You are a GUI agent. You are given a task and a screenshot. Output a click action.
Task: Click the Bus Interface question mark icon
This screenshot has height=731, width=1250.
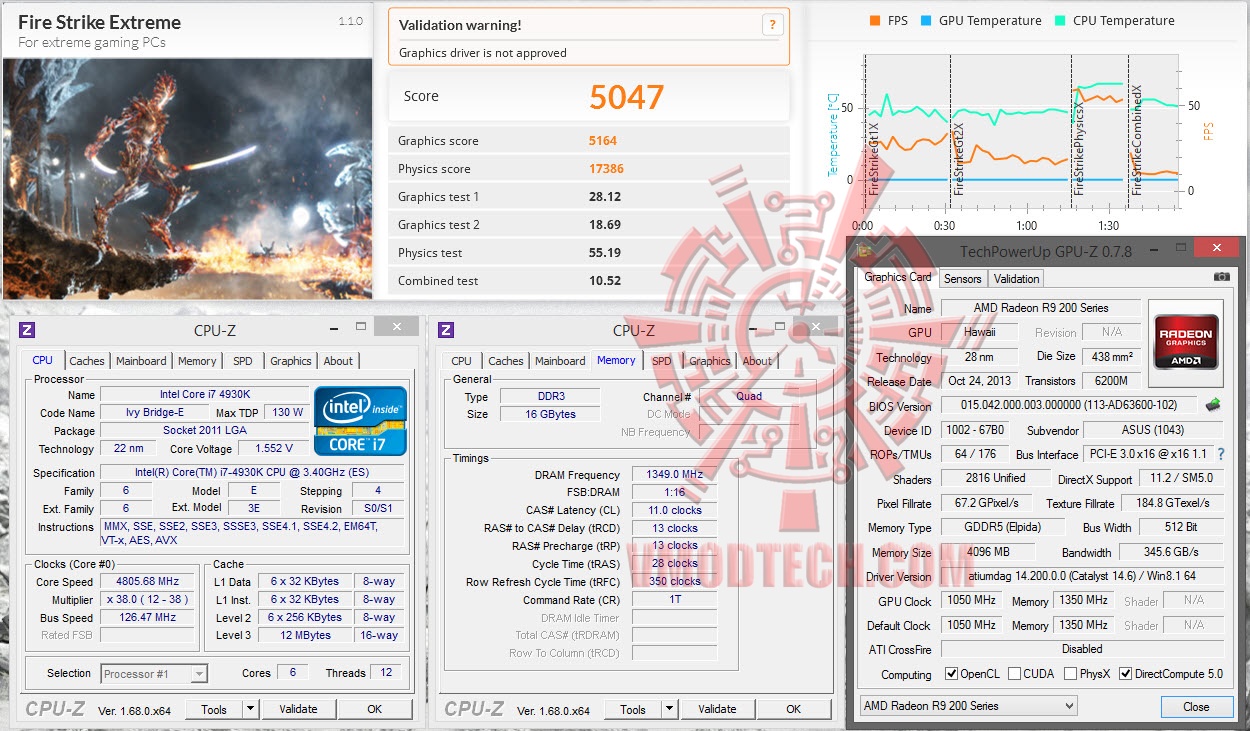click(x=1221, y=454)
